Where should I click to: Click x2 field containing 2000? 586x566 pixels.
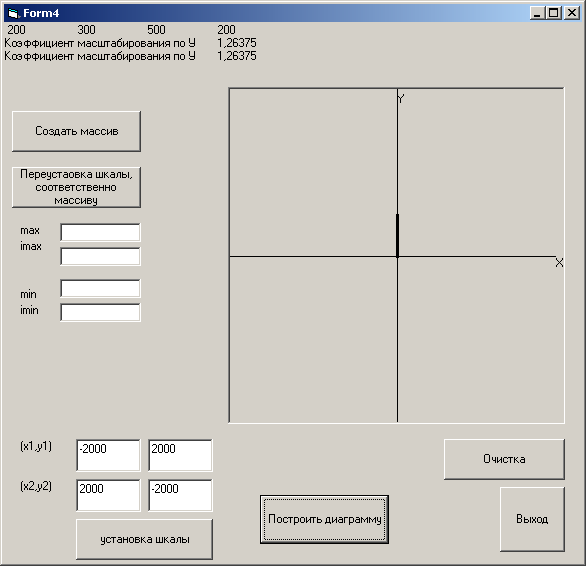[x=108, y=495]
